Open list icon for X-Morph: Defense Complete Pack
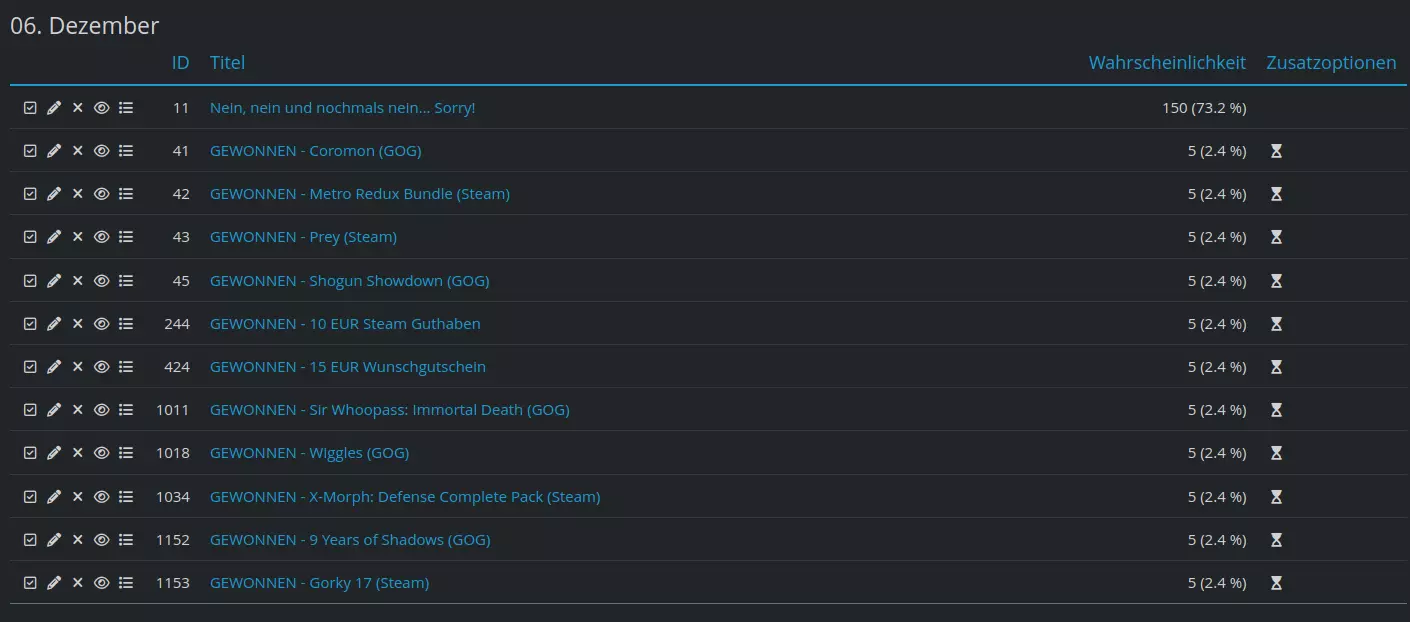Viewport: 1410px width, 622px height. pos(126,497)
